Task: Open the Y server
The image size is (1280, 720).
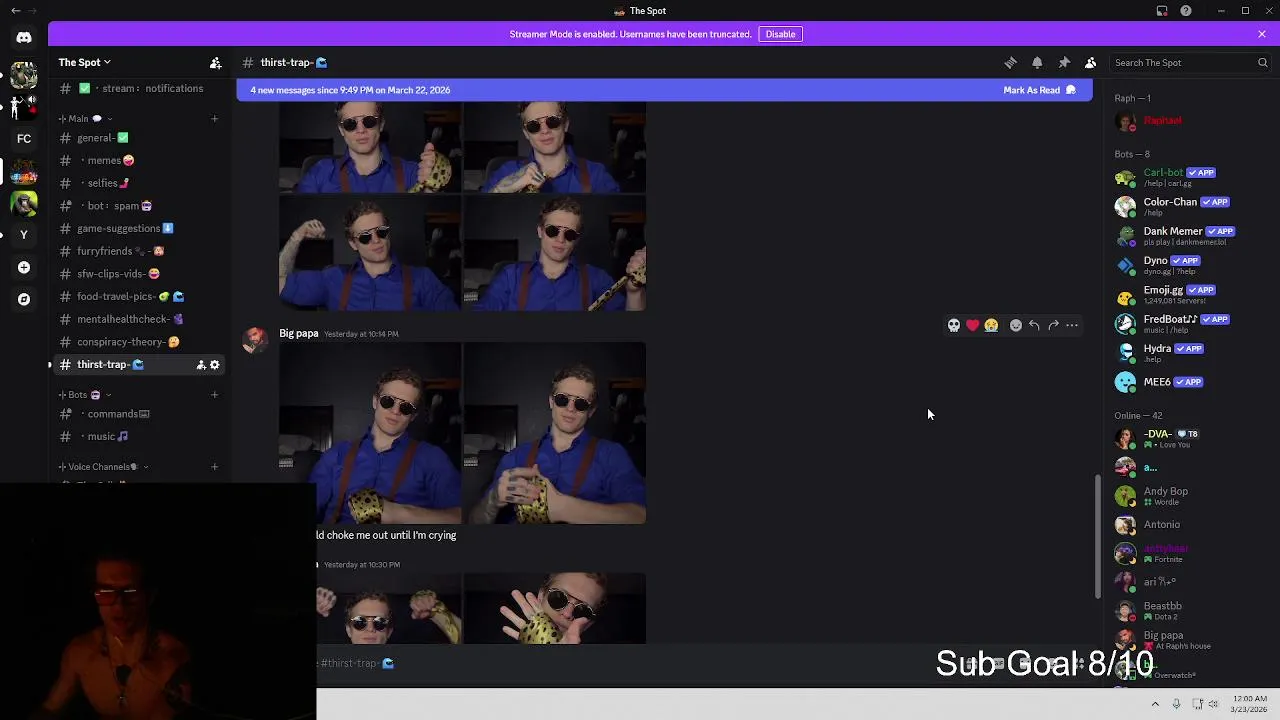Action: [x=24, y=235]
